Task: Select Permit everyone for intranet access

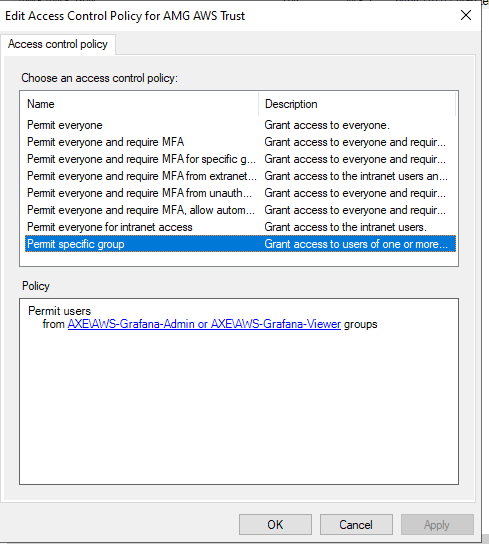Action: 240,227
